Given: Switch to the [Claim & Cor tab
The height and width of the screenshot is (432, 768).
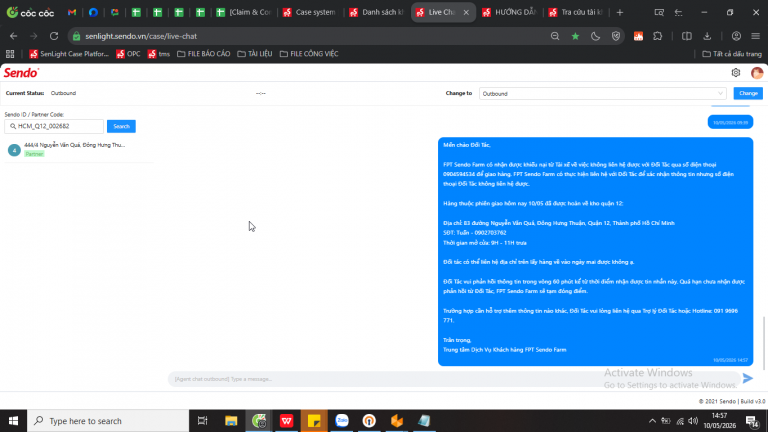Looking at the screenshot, I should click(x=244, y=12).
